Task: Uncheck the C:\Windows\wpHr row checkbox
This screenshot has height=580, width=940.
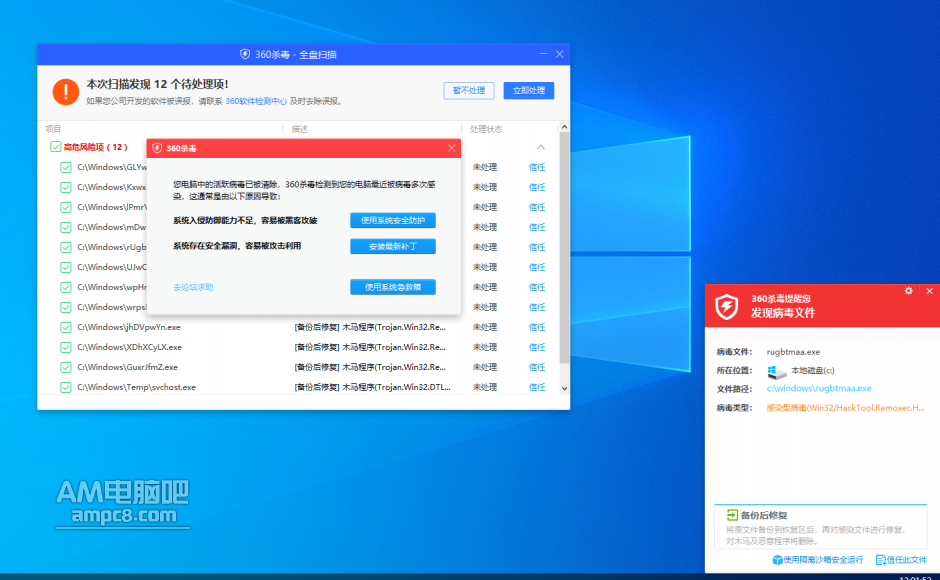Action: (x=66, y=287)
